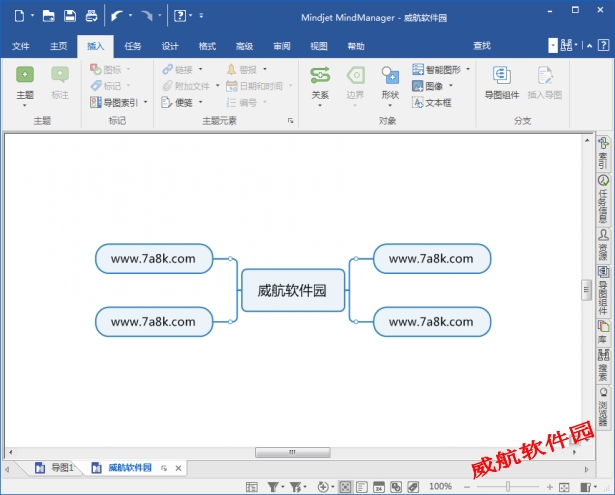Viewport: 615px width, 495px height.
Task: Switch to the 设计 ribbon tab
Action: 170,46
